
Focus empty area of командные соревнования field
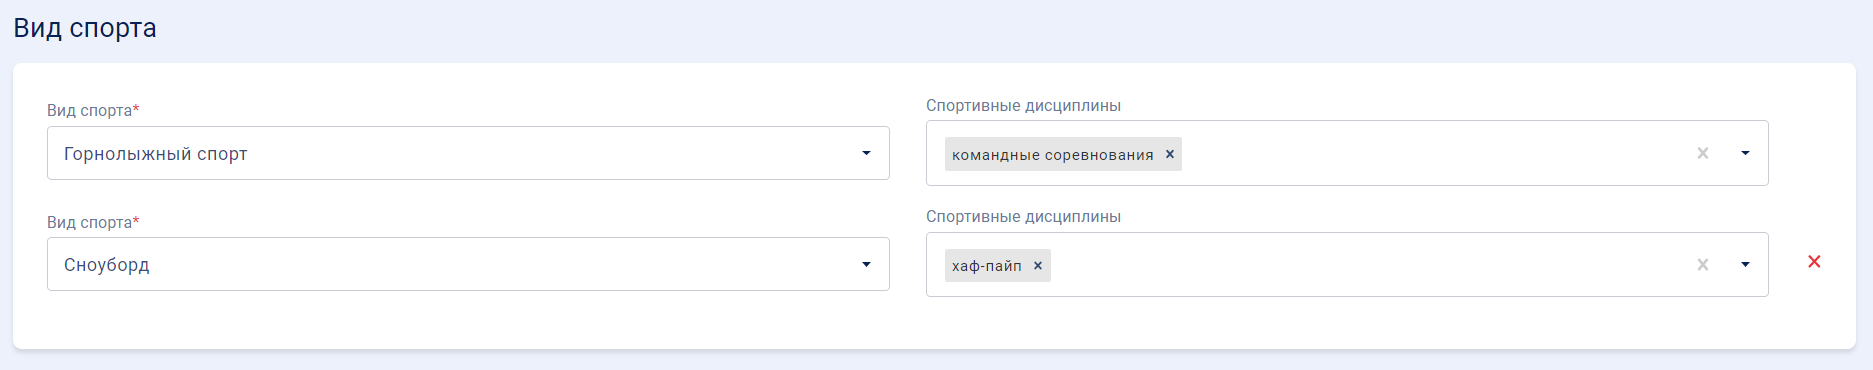[x=1435, y=153]
